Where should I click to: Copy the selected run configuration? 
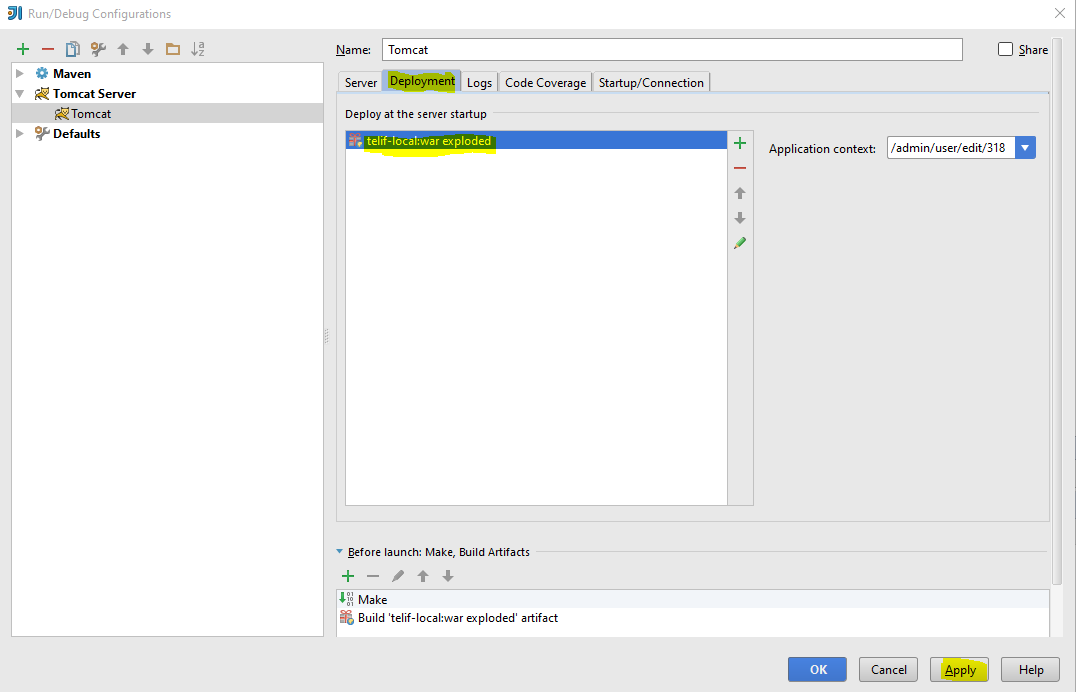[73, 49]
